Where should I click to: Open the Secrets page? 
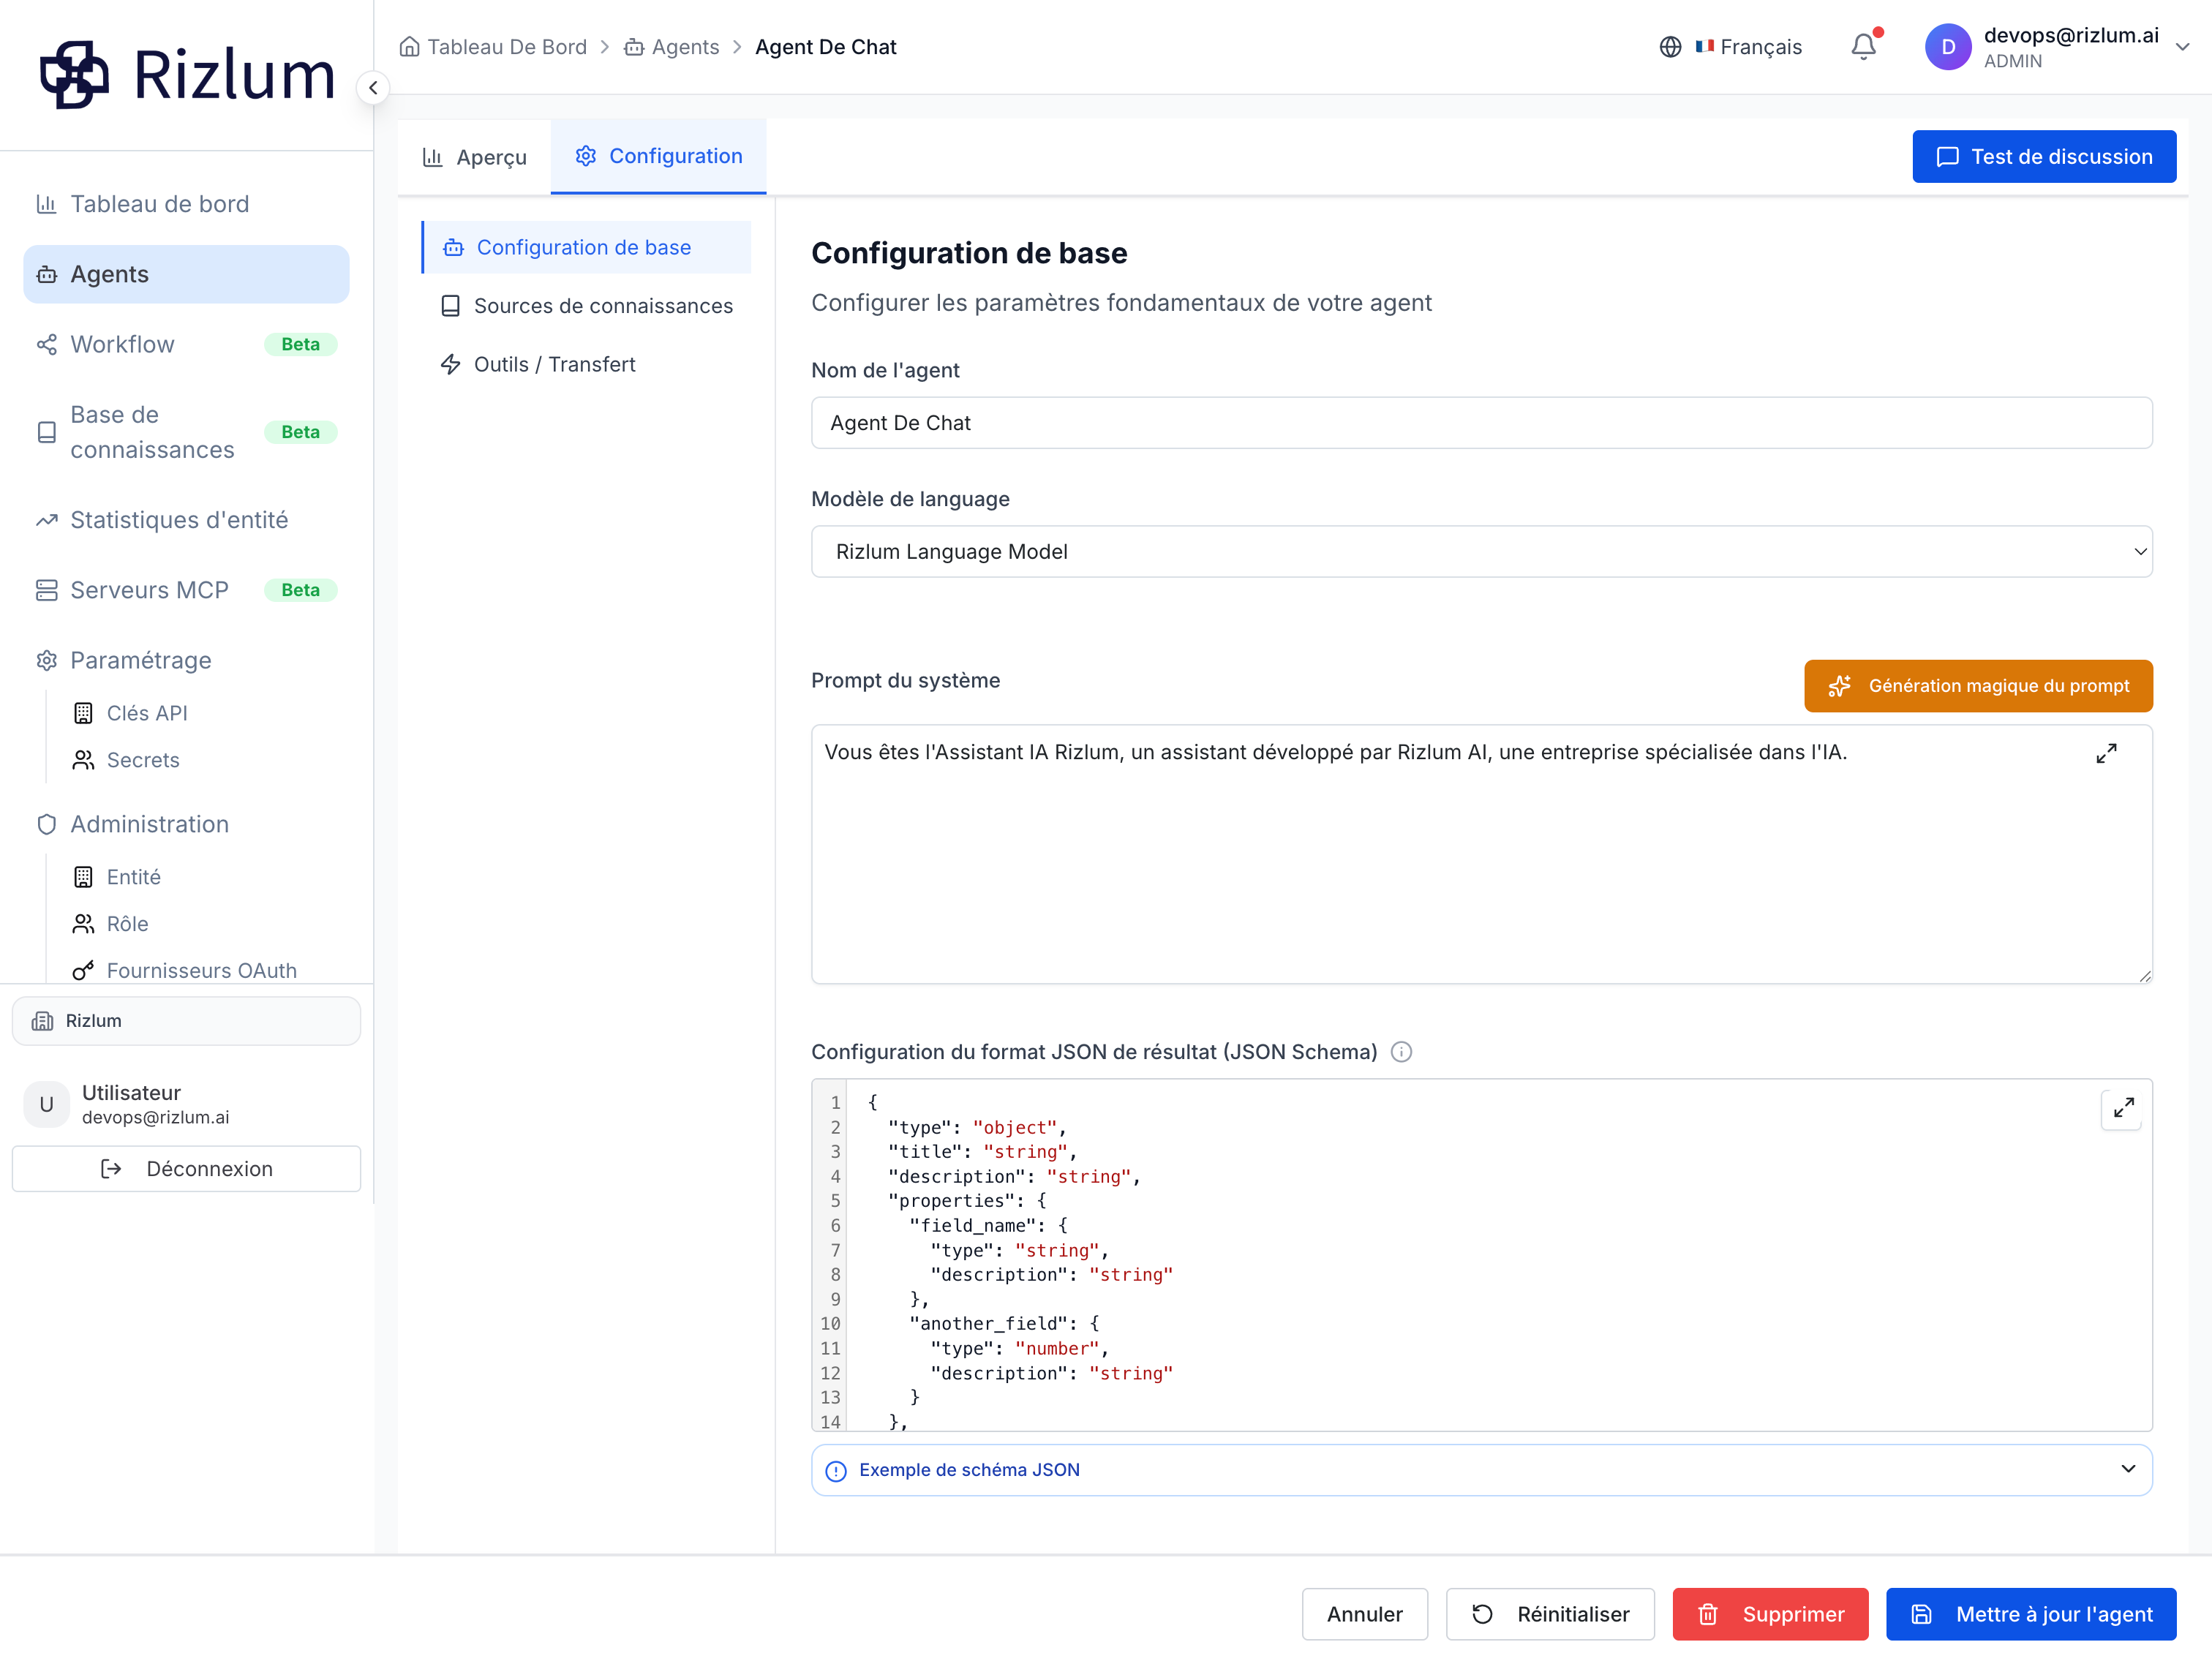coord(143,761)
